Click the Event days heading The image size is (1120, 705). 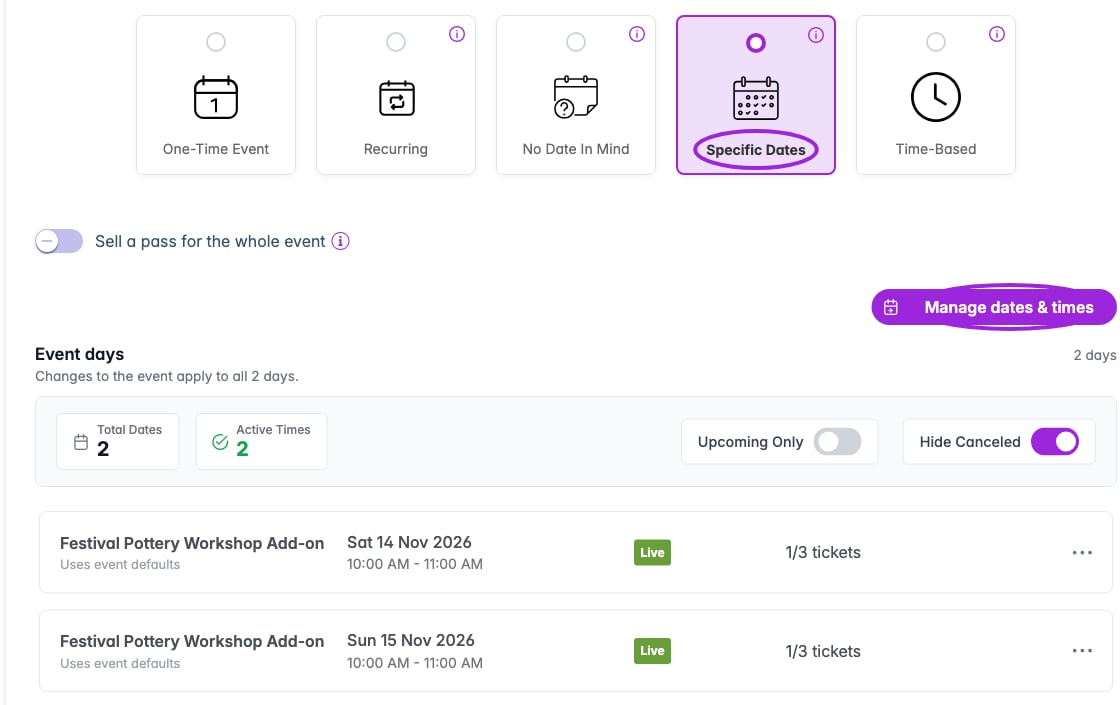click(79, 354)
